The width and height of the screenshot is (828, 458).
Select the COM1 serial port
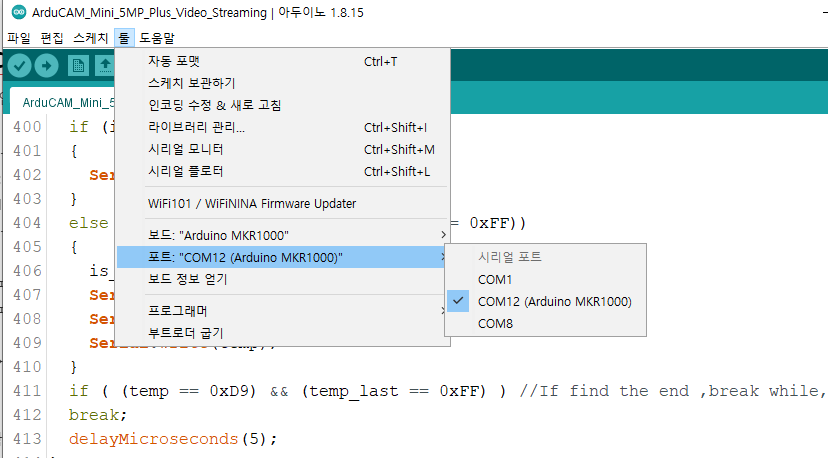pos(545,279)
